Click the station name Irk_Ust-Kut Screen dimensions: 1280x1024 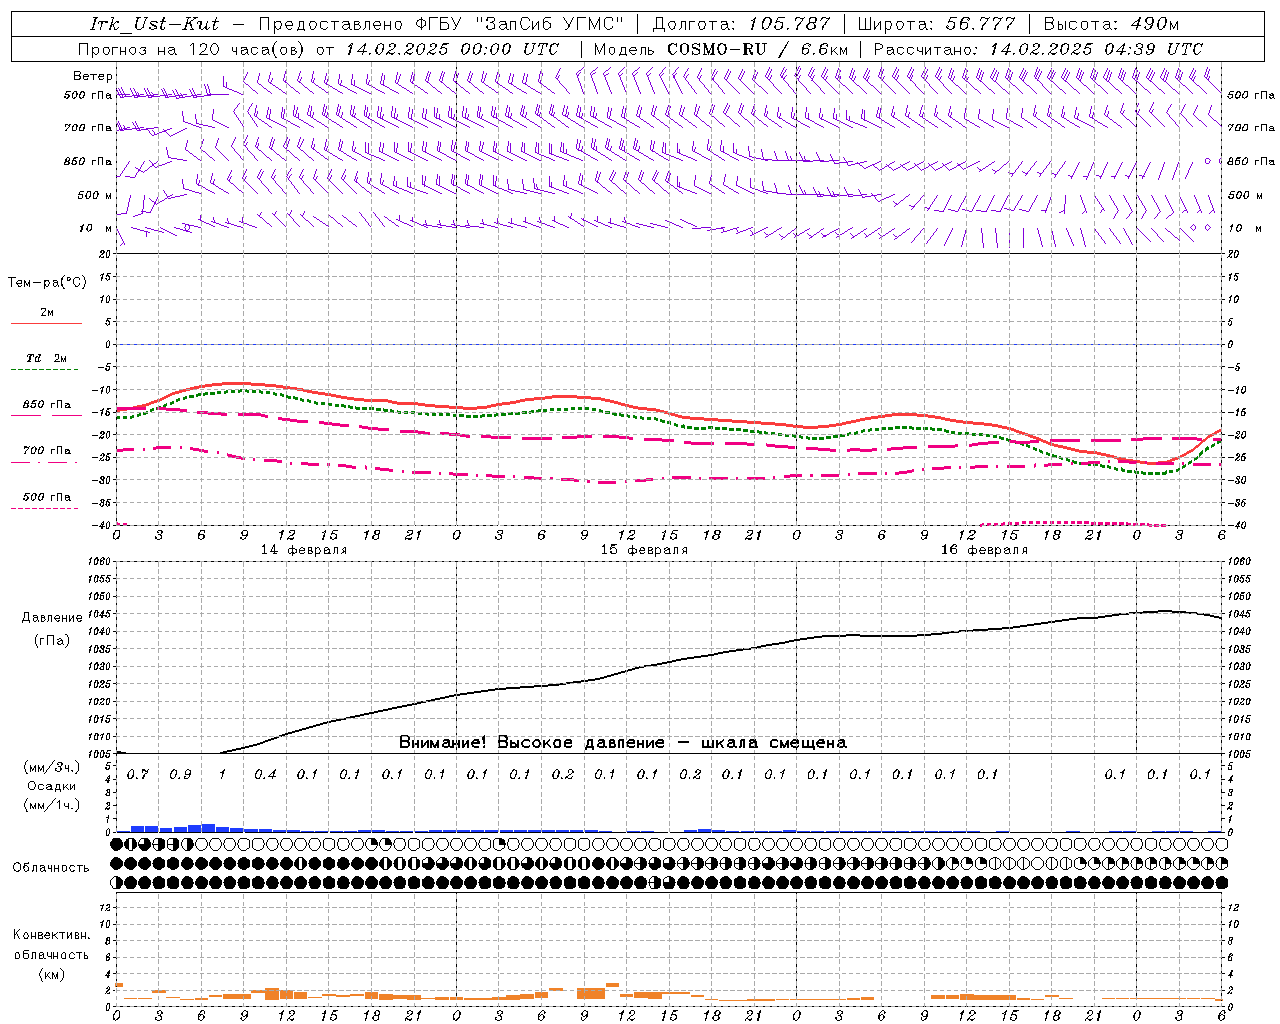point(155,24)
